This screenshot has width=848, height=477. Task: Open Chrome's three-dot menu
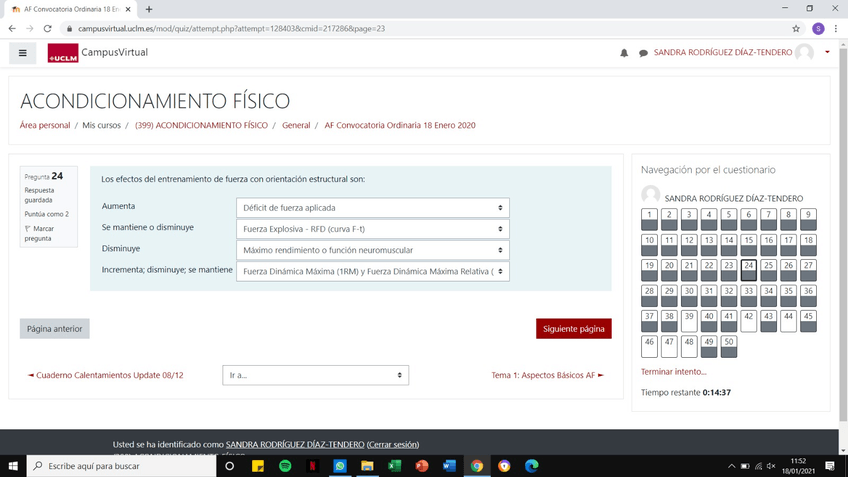point(836,29)
